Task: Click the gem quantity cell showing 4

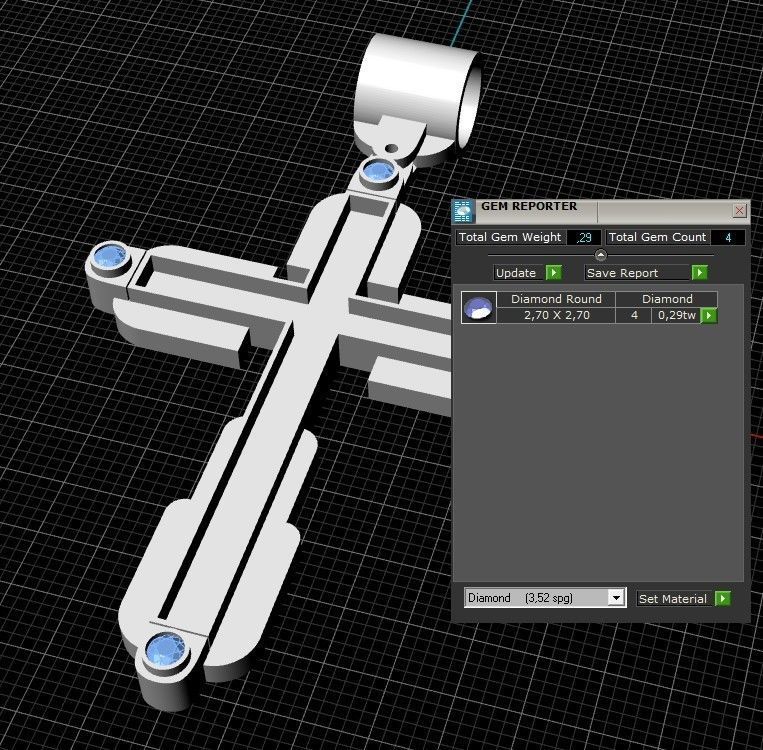Action: point(634,315)
